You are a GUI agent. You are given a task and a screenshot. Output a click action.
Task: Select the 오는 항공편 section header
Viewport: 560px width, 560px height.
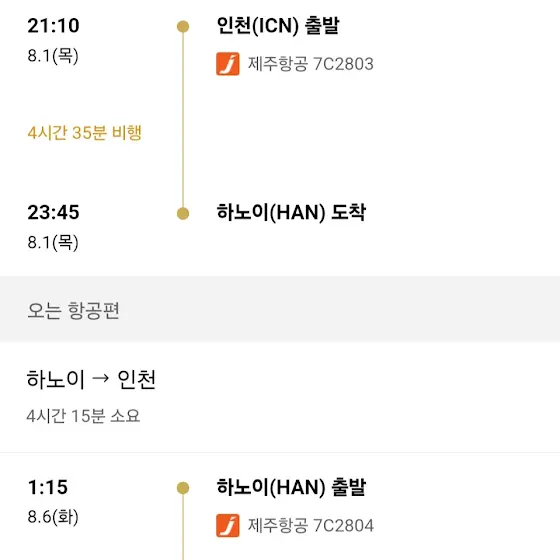(73, 310)
